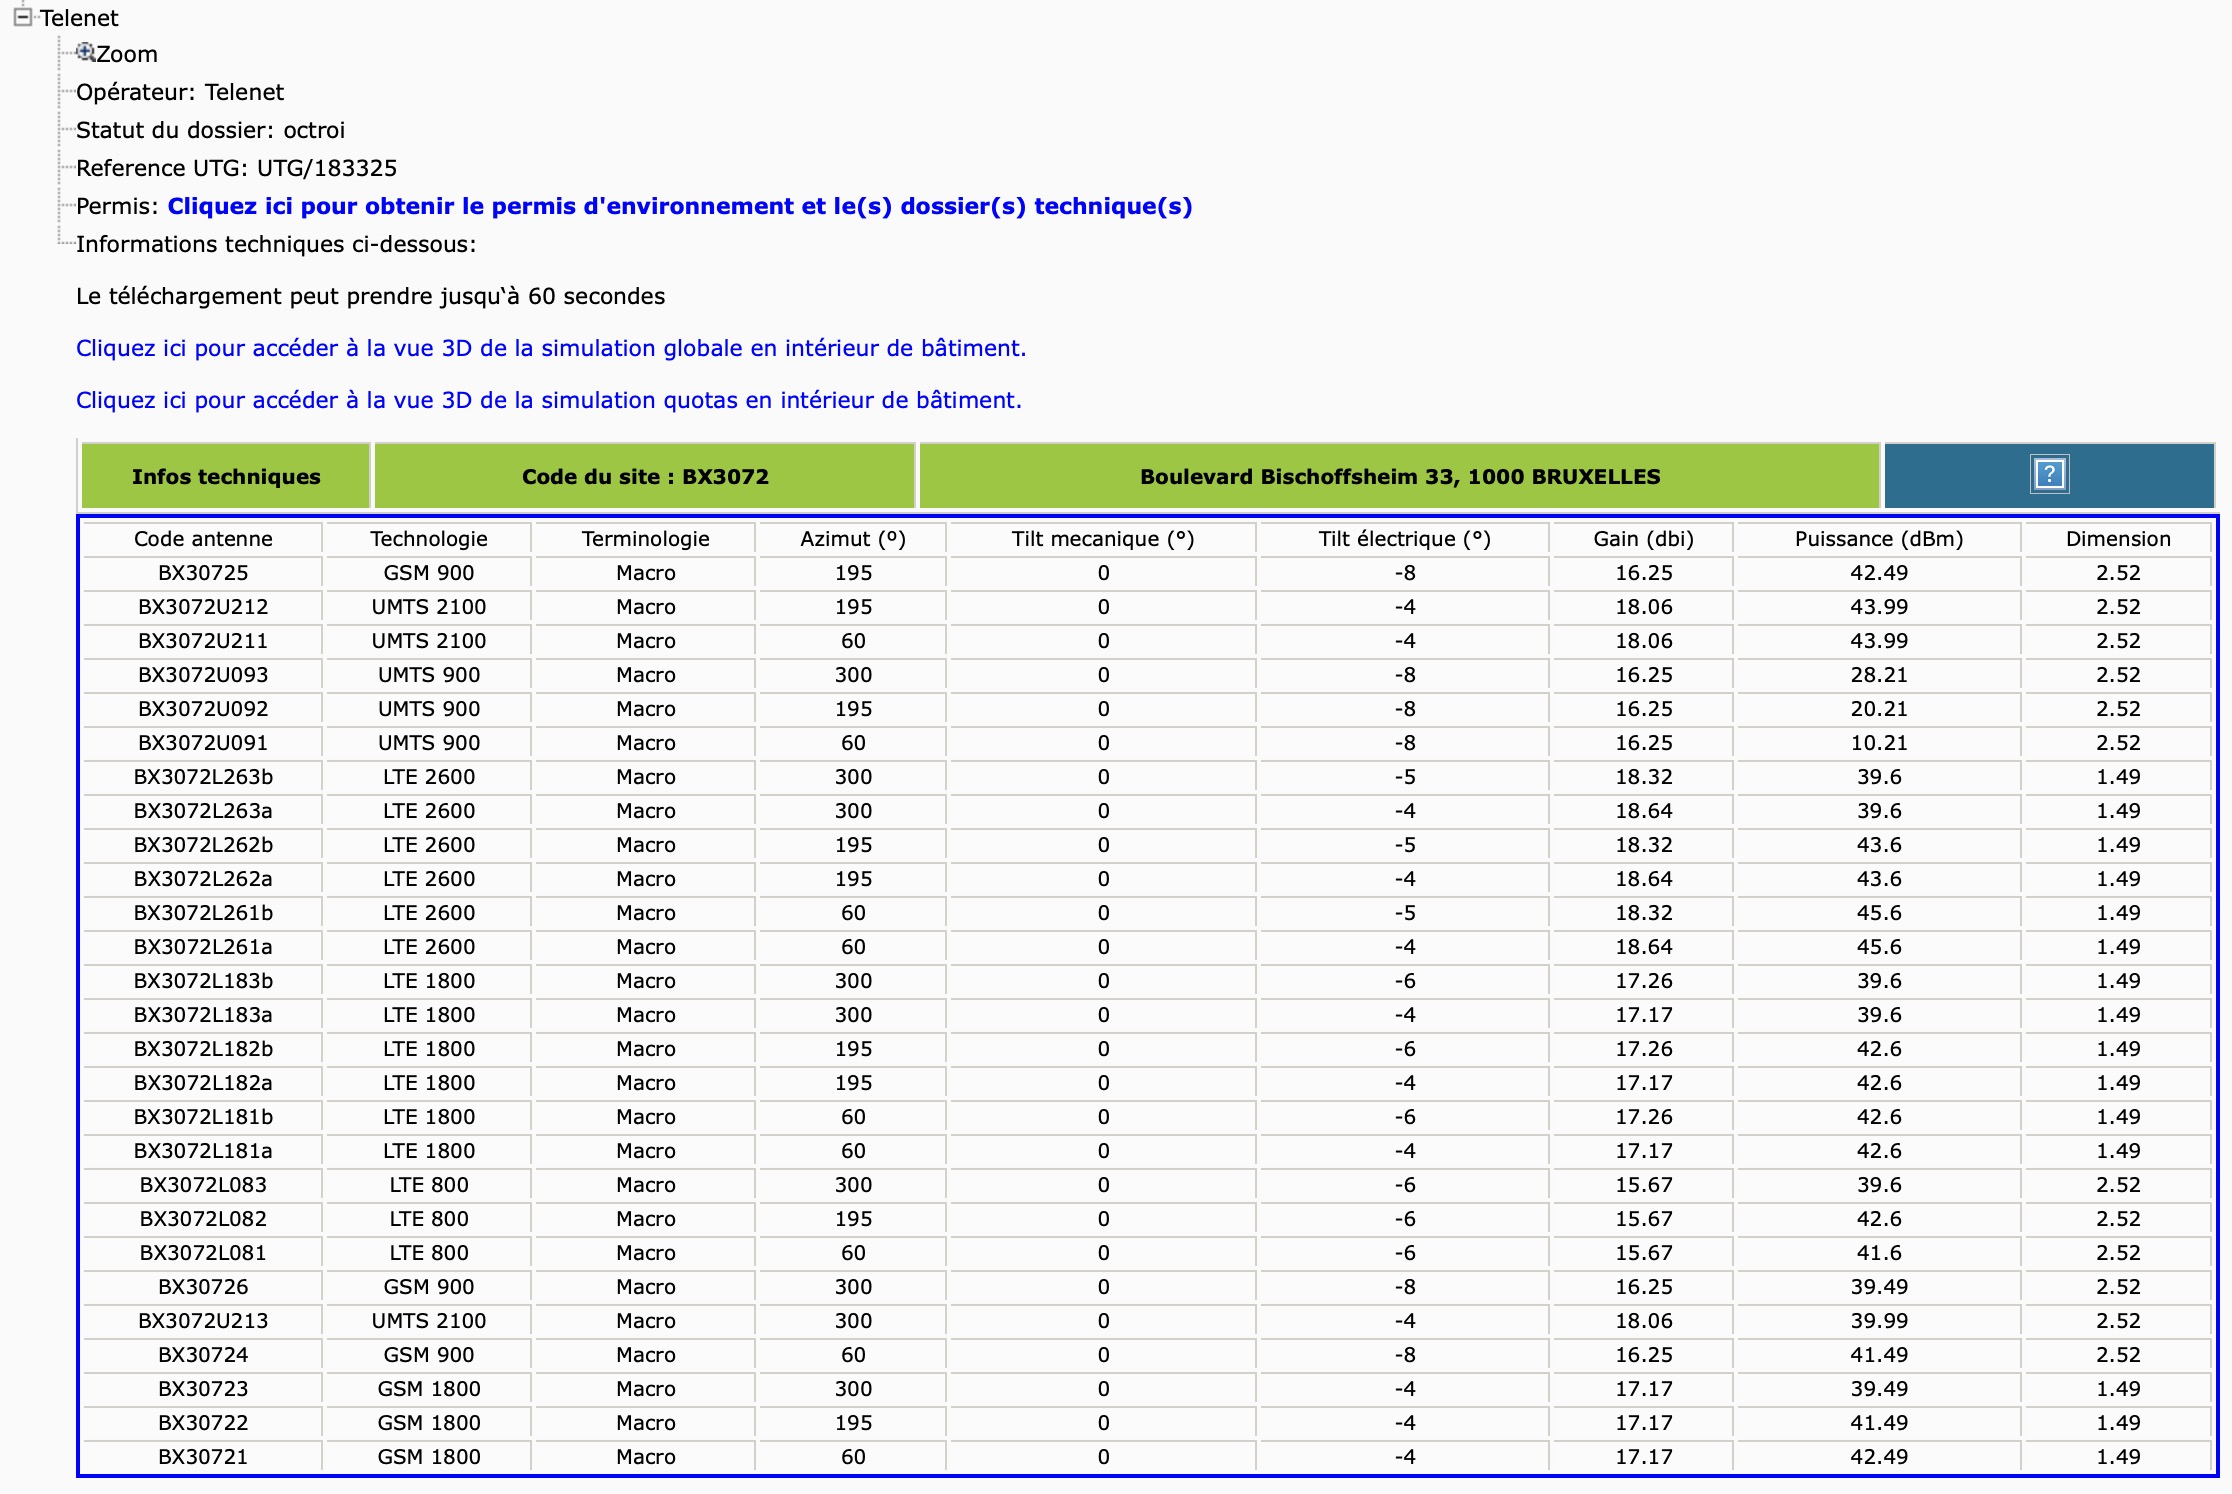The height and width of the screenshot is (1494, 2232).
Task: Select antenna code BX30726 cell
Action: pyautogui.click(x=203, y=1287)
